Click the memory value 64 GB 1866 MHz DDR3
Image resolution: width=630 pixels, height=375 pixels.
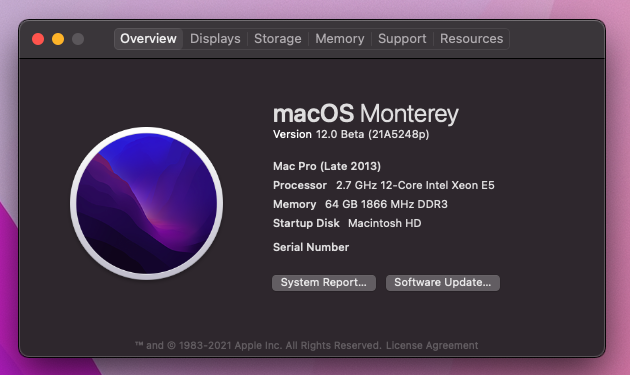tap(386, 204)
